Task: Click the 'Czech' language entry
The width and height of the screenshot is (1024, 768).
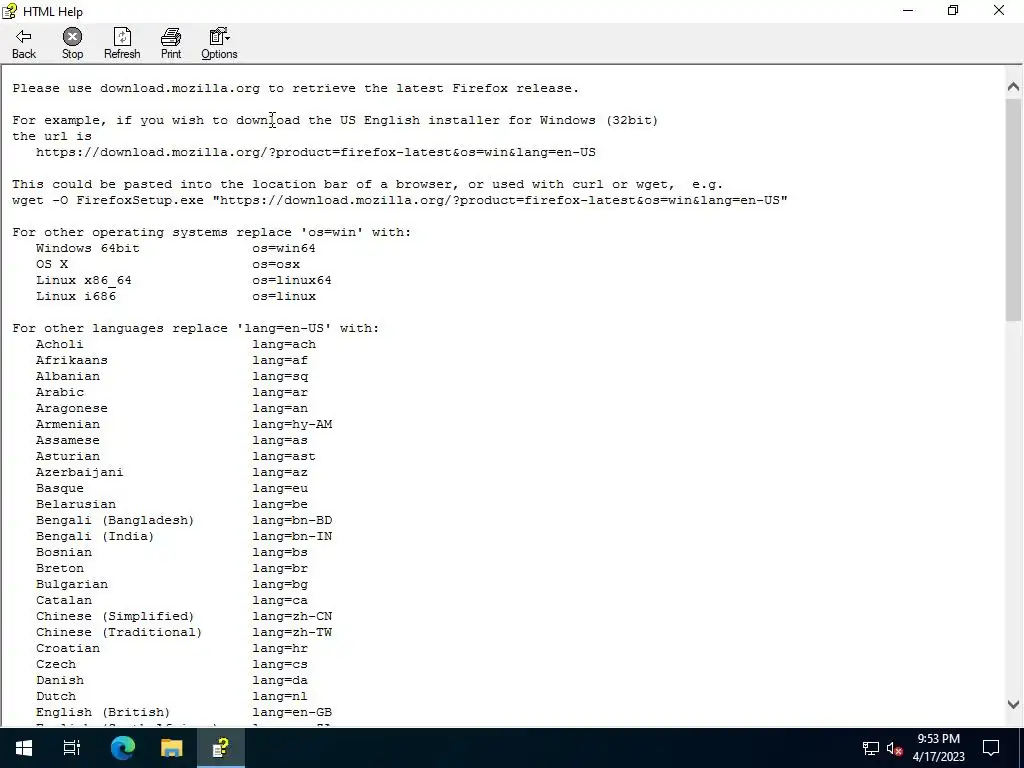Action: (x=56, y=664)
